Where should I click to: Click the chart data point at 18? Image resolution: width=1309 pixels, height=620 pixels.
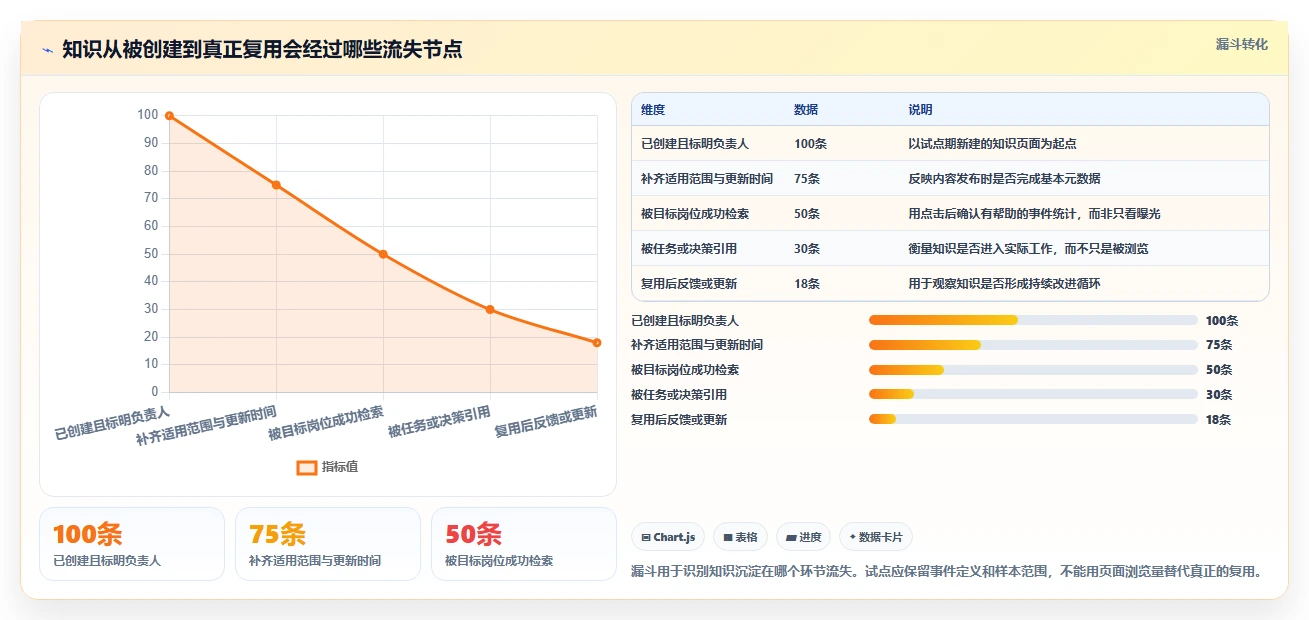click(x=597, y=342)
